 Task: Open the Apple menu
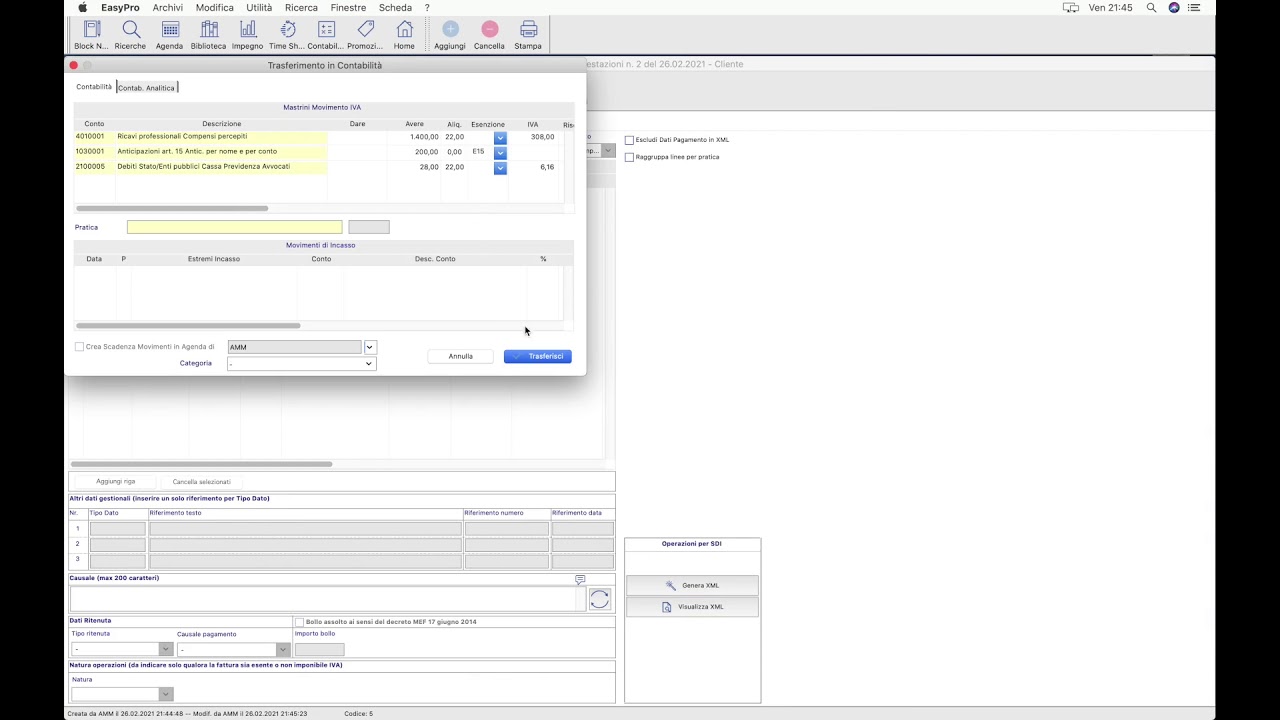click(82, 7)
